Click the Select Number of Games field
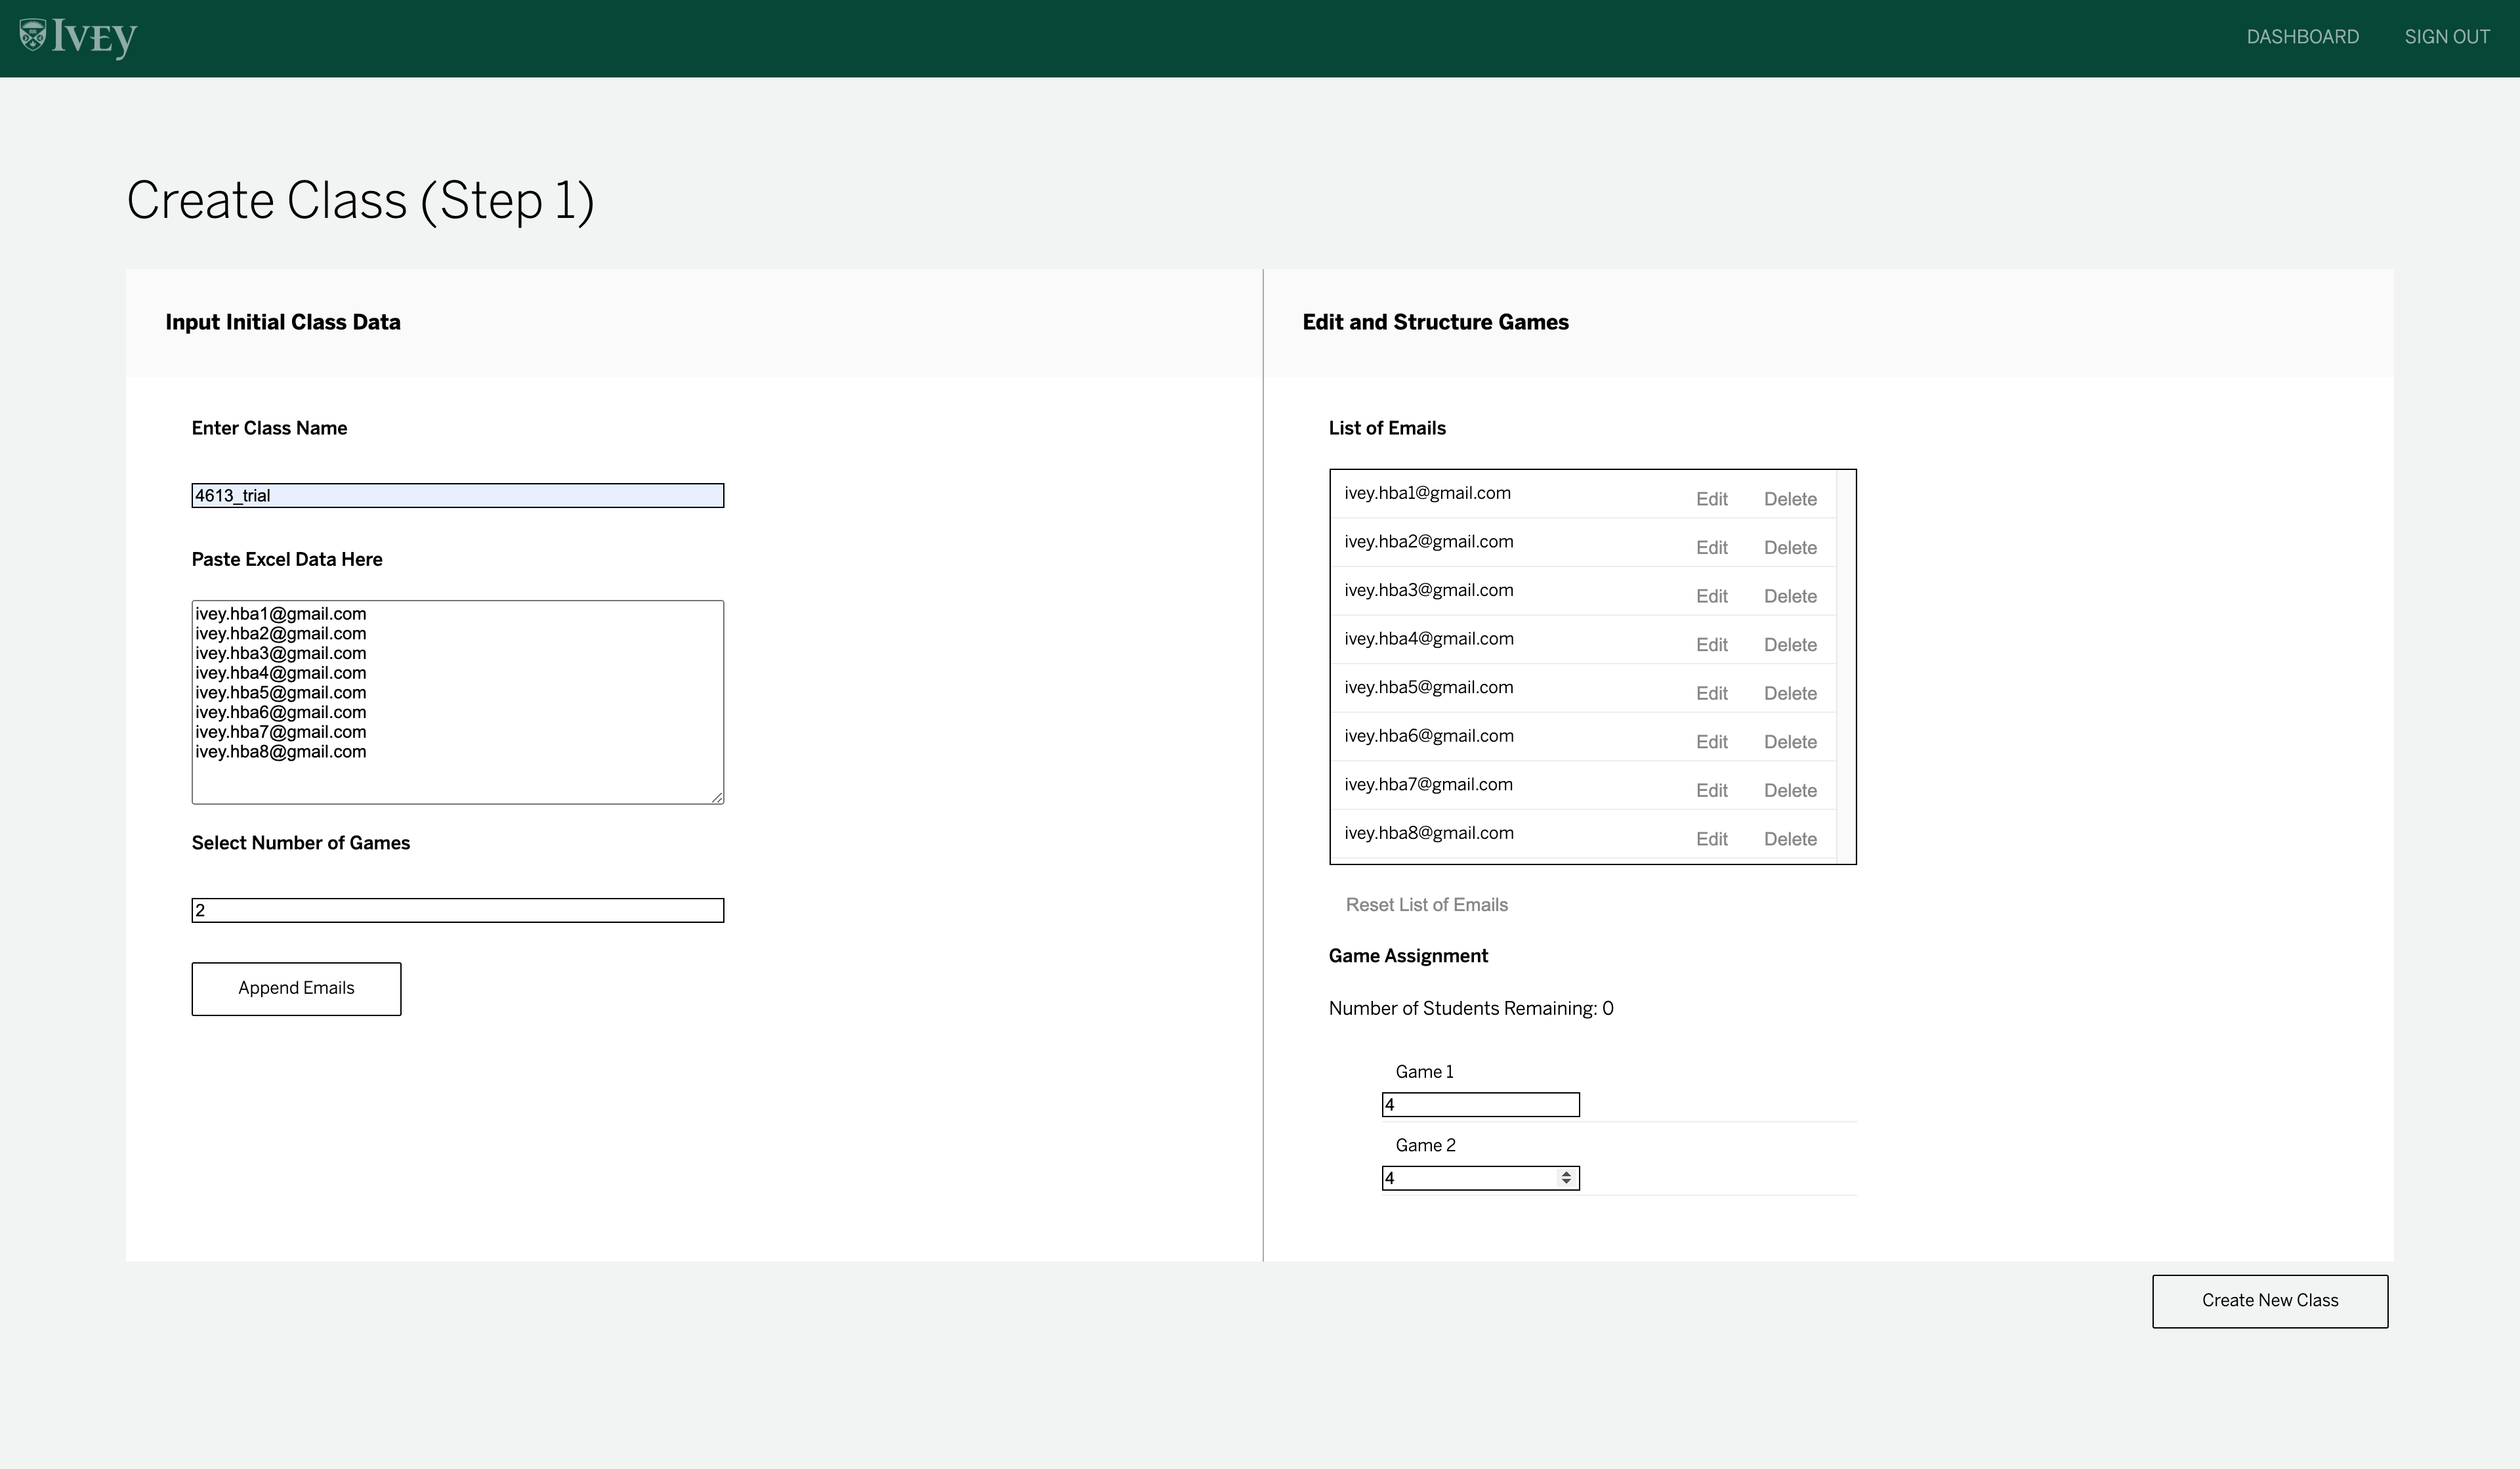The image size is (2520, 1469). coord(457,910)
